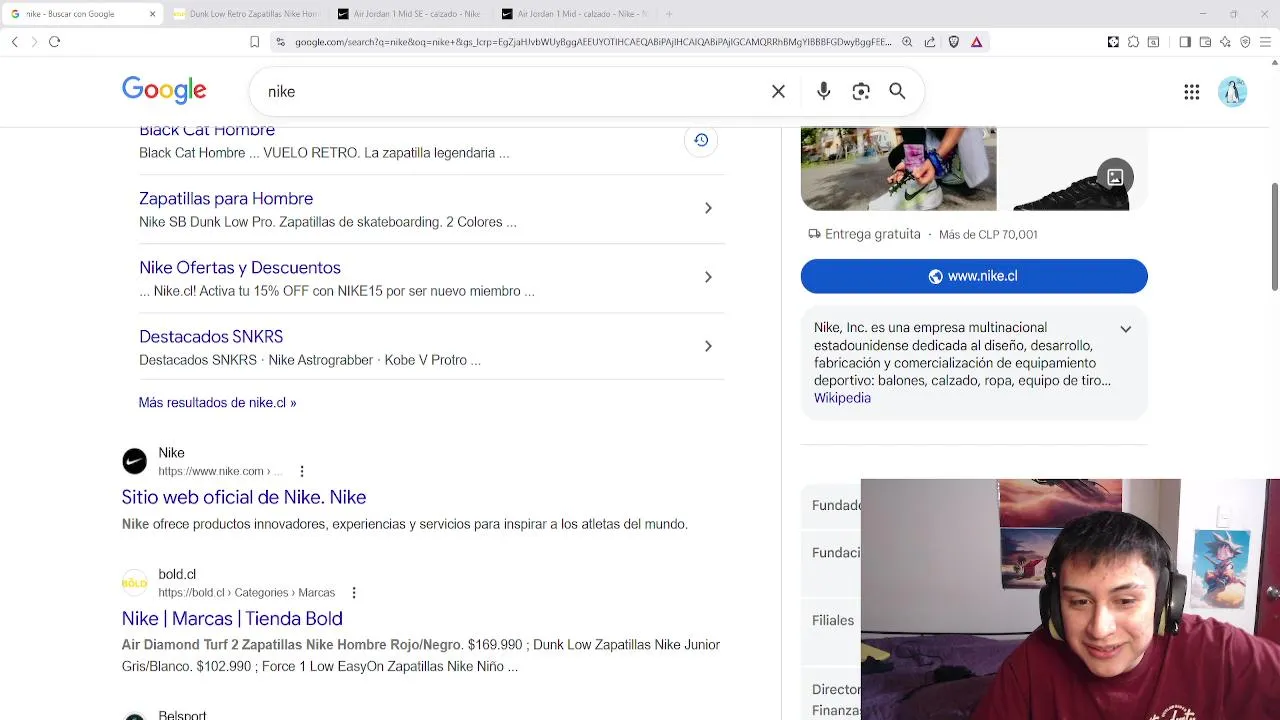Viewport: 1280px width, 720px height.
Task: Click the bold.cl site name
Action: coord(177,574)
